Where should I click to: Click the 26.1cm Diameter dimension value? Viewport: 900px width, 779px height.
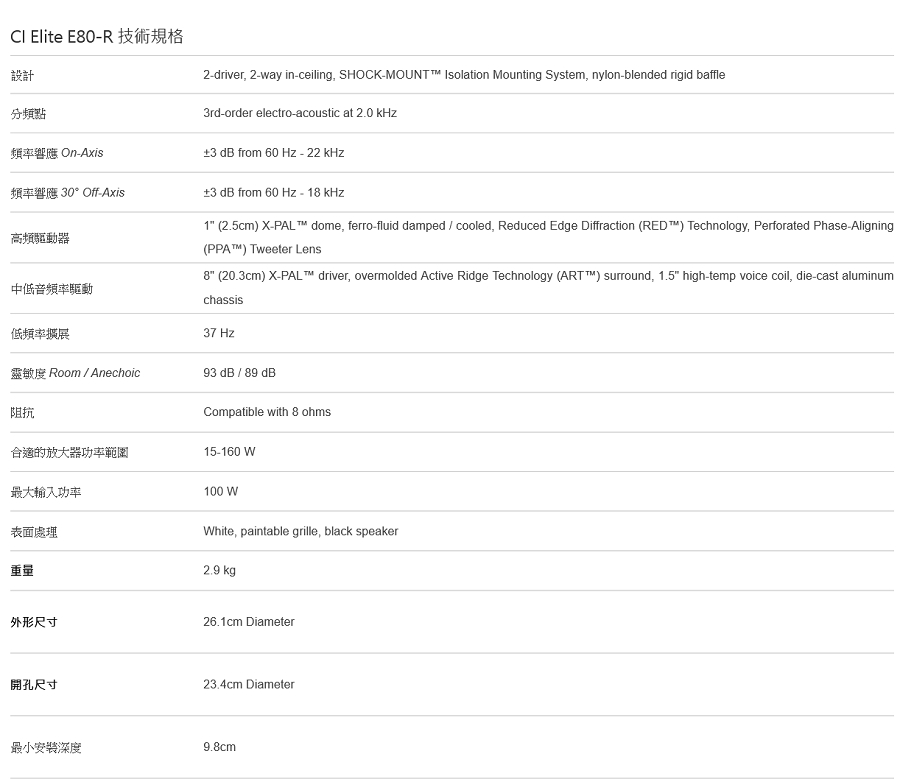pos(249,622)
